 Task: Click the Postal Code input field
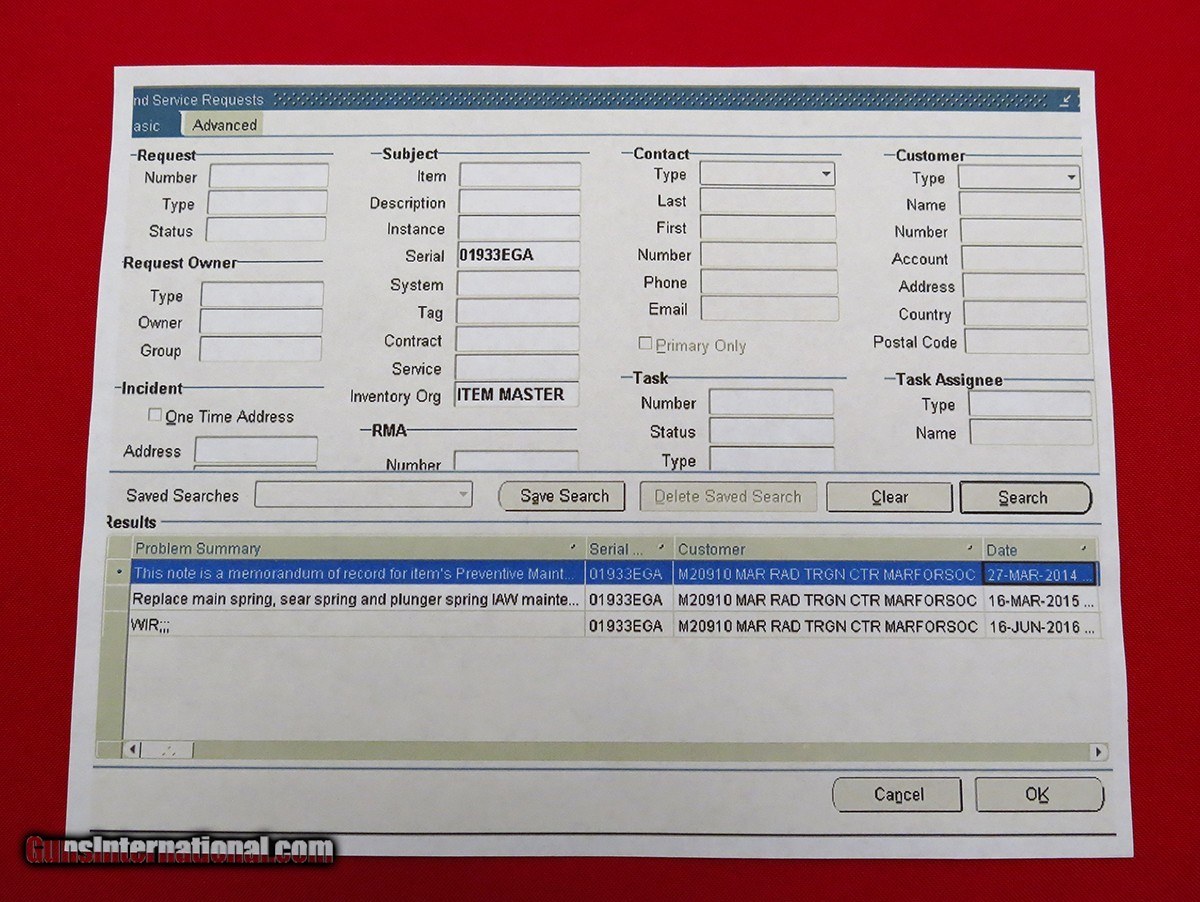click(1026, 341)
